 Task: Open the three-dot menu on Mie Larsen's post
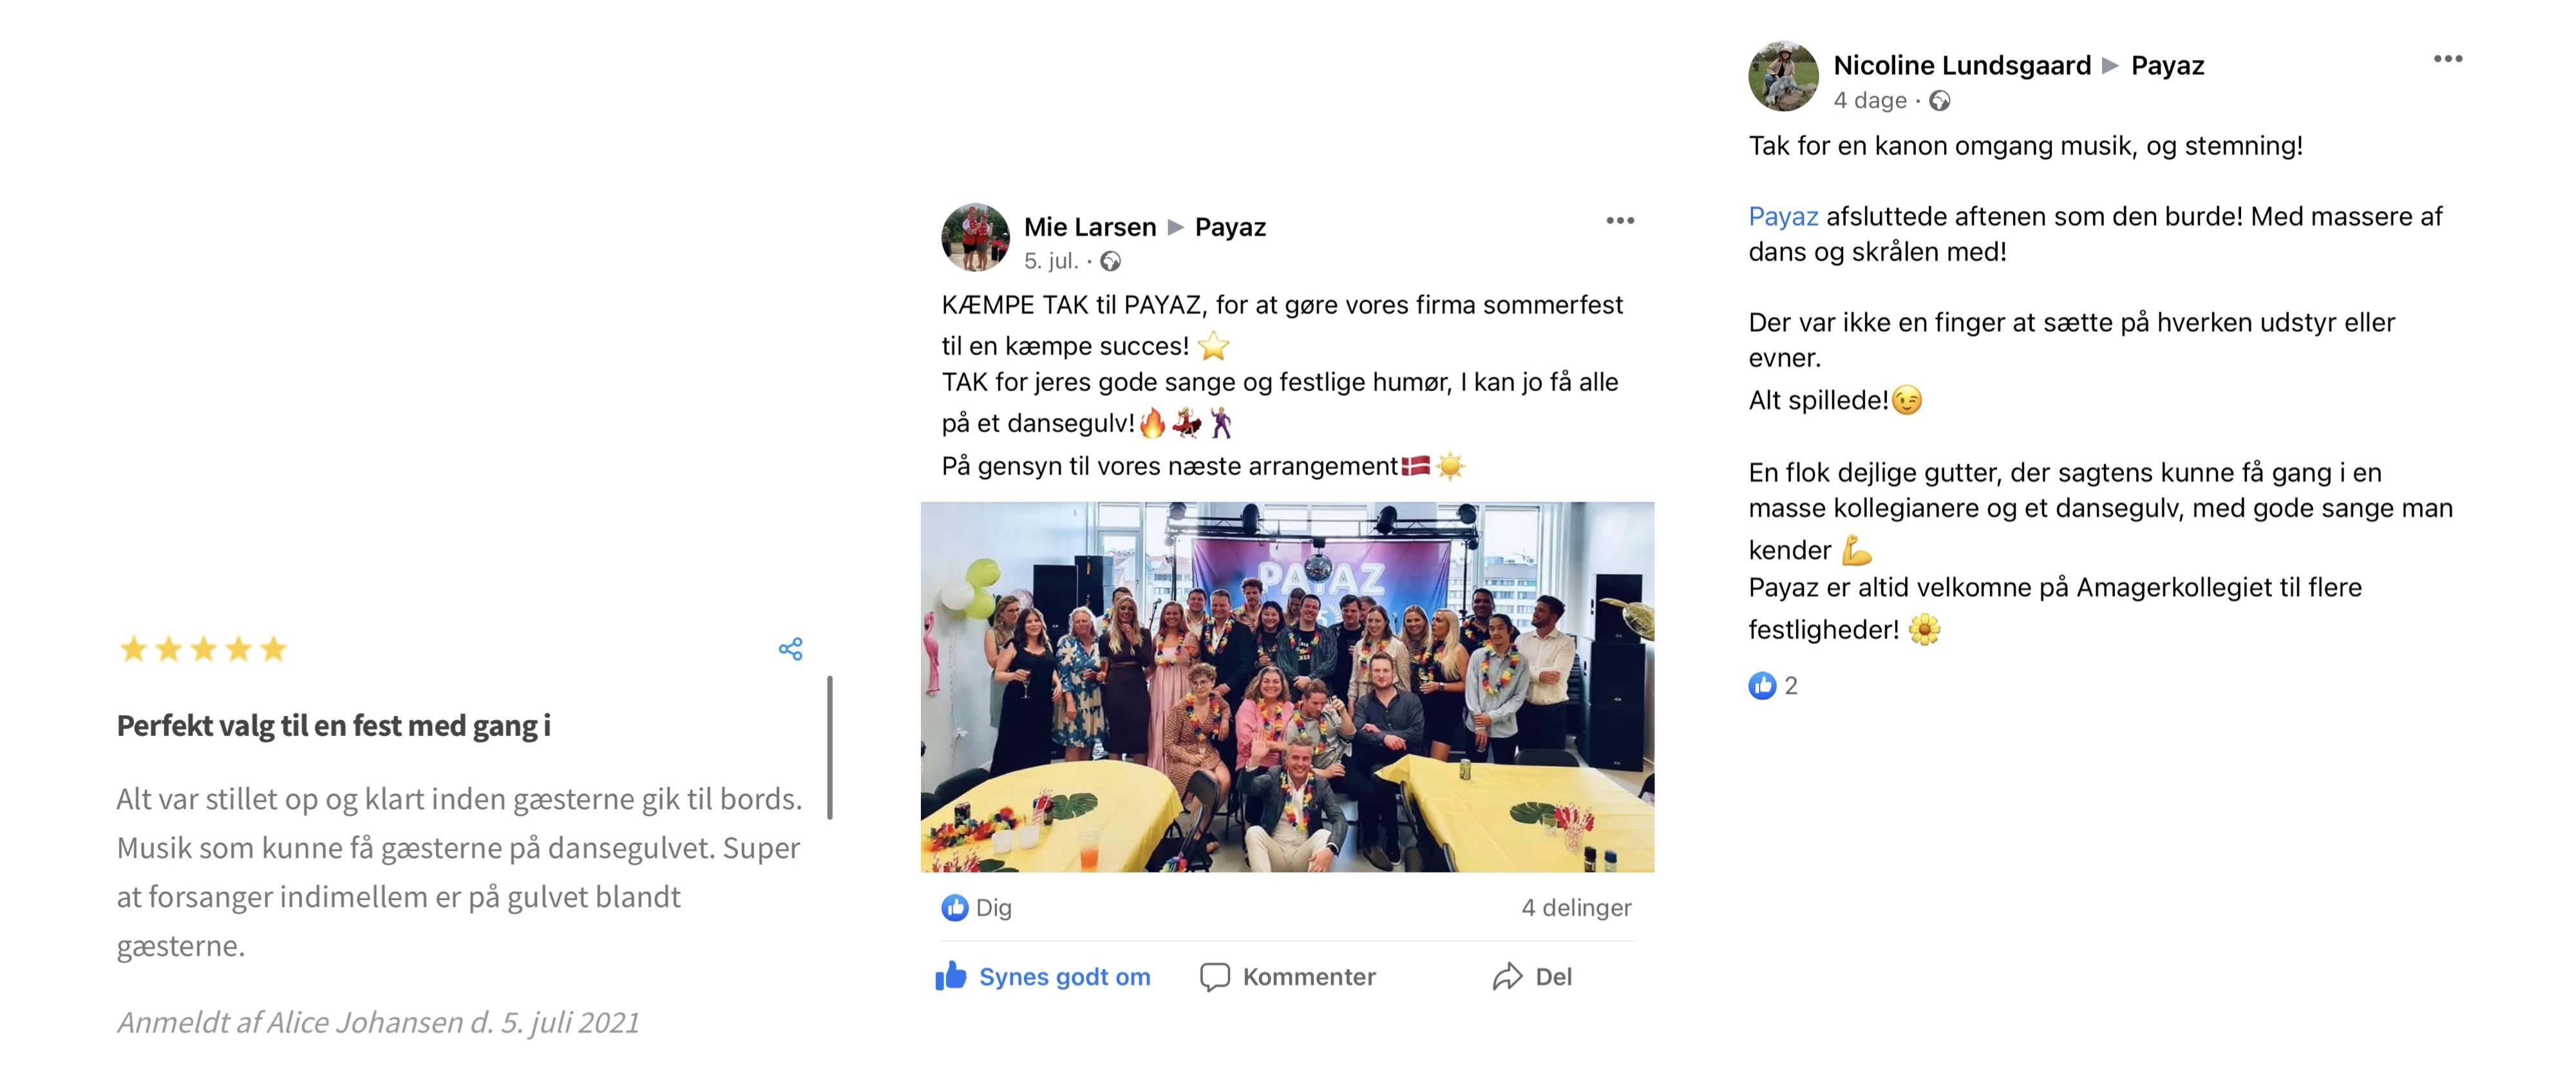[1619, 220]
